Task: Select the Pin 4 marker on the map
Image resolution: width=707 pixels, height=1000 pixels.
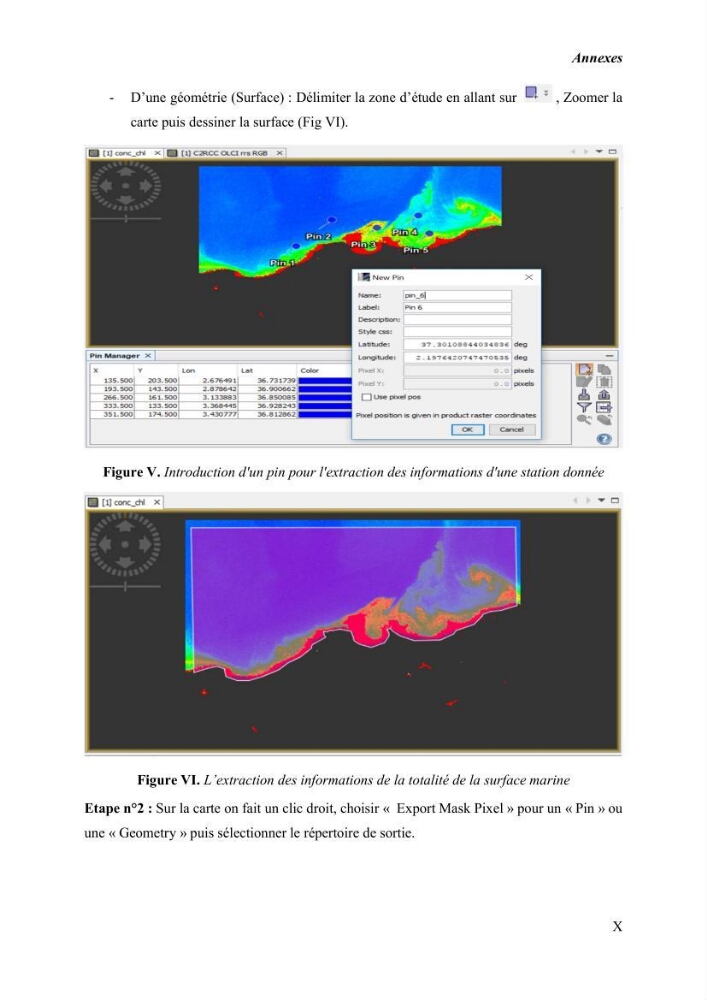Action: point(418,216)
